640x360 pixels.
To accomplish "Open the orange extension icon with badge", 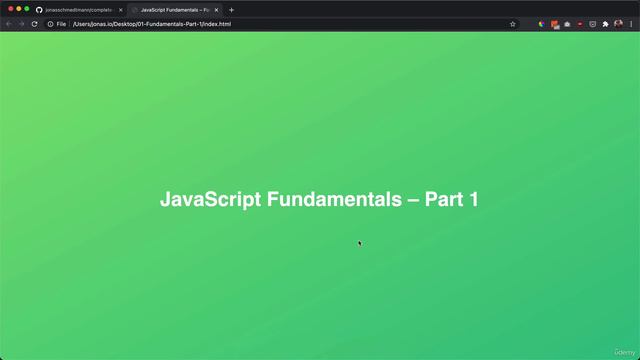I will [555, 24].
